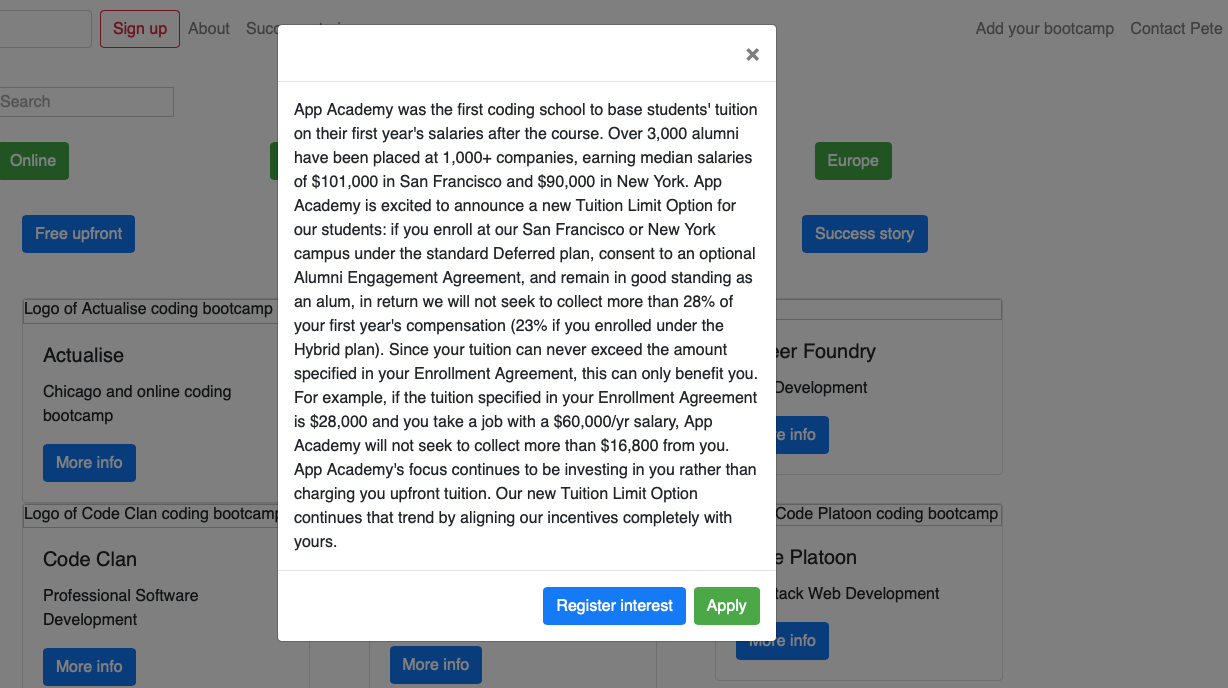This screenshot has height=688, width=1228.
Task: Click the Add your bootcamp link
Action: (x=1044, y=28)
